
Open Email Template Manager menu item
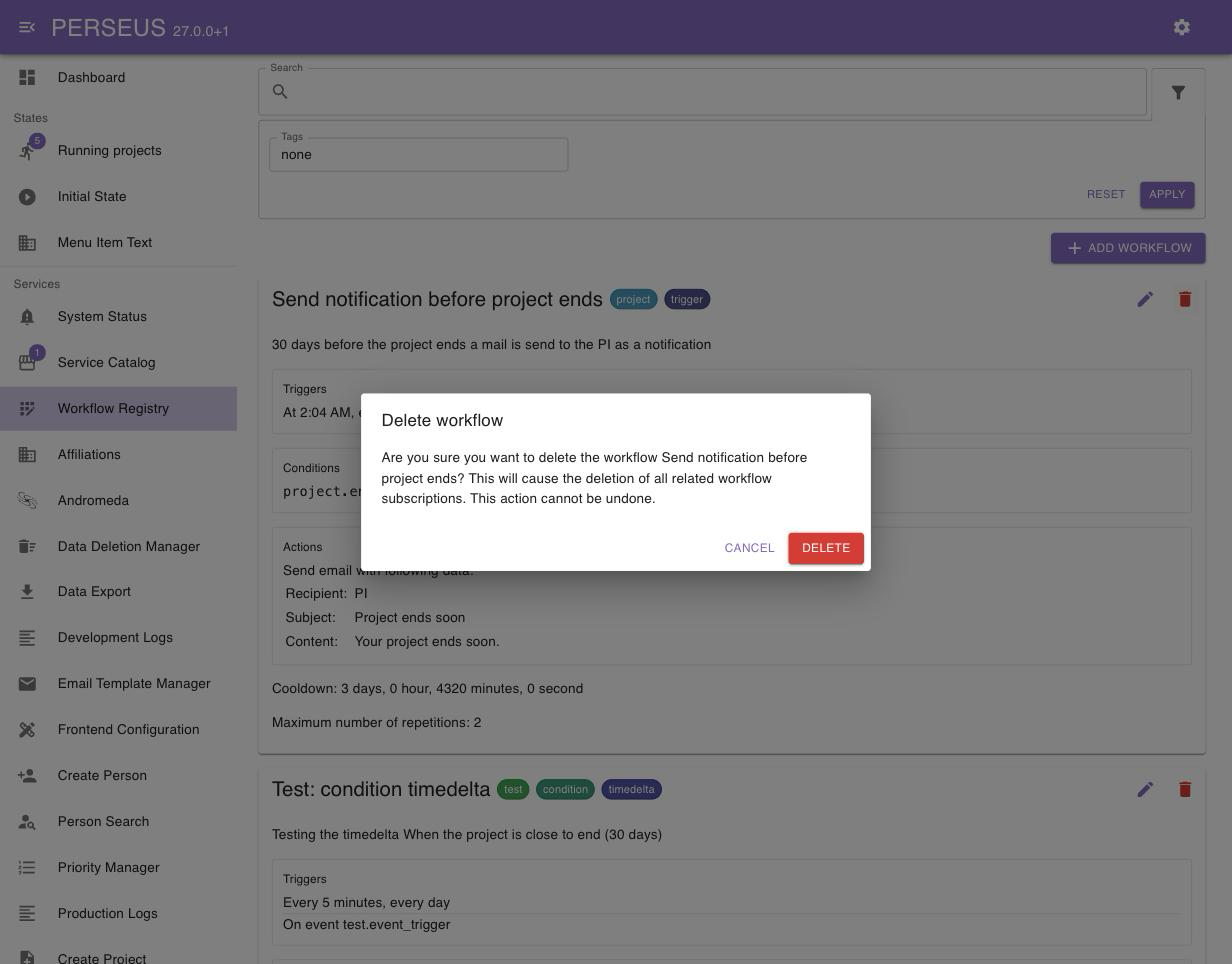coord(118,684)
